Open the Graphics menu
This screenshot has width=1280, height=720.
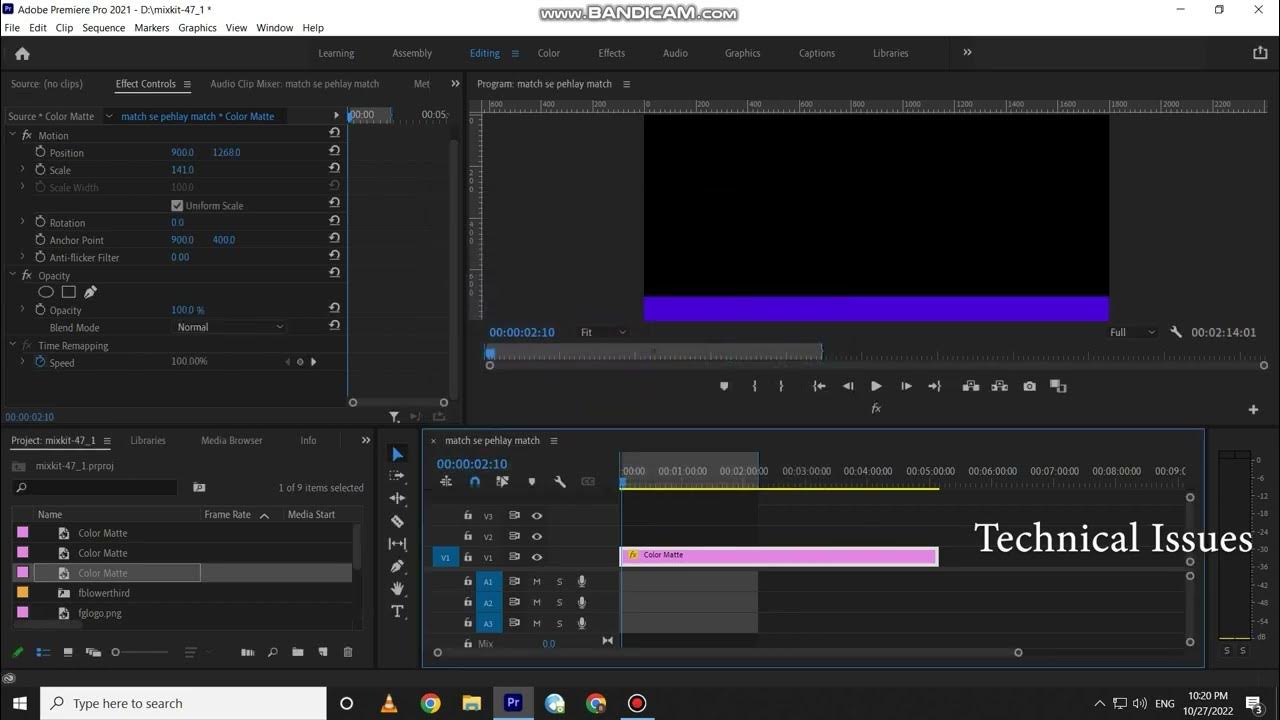click(197, 28)
